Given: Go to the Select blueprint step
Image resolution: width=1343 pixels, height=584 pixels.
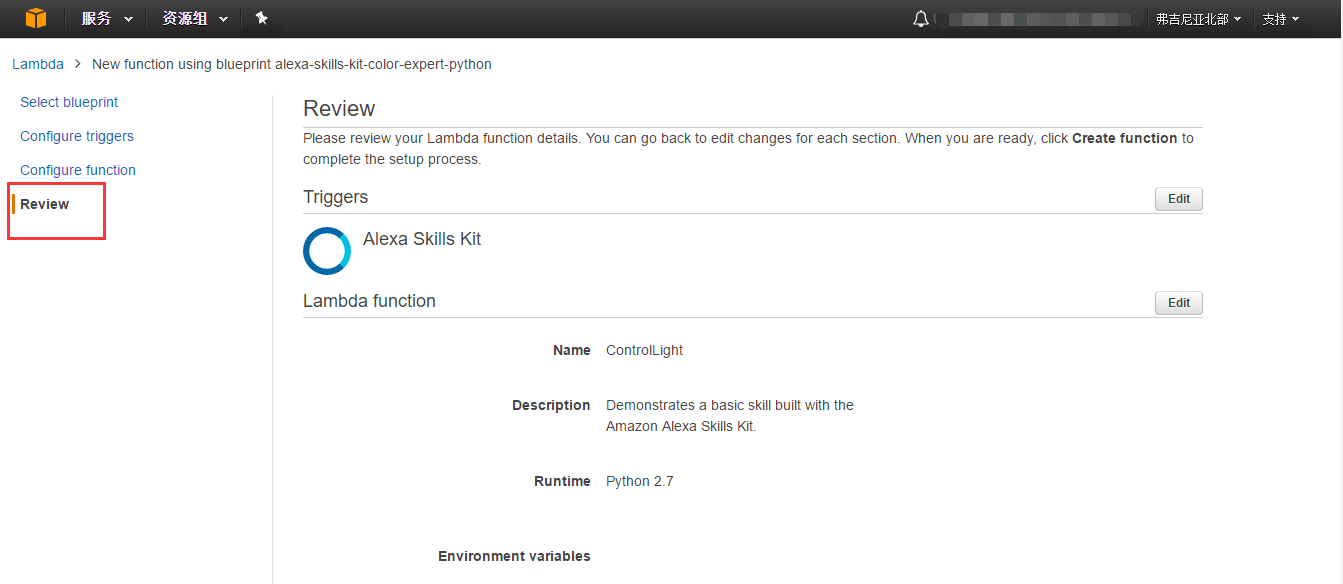Looking at the screenshot, I should click(69, 102).
